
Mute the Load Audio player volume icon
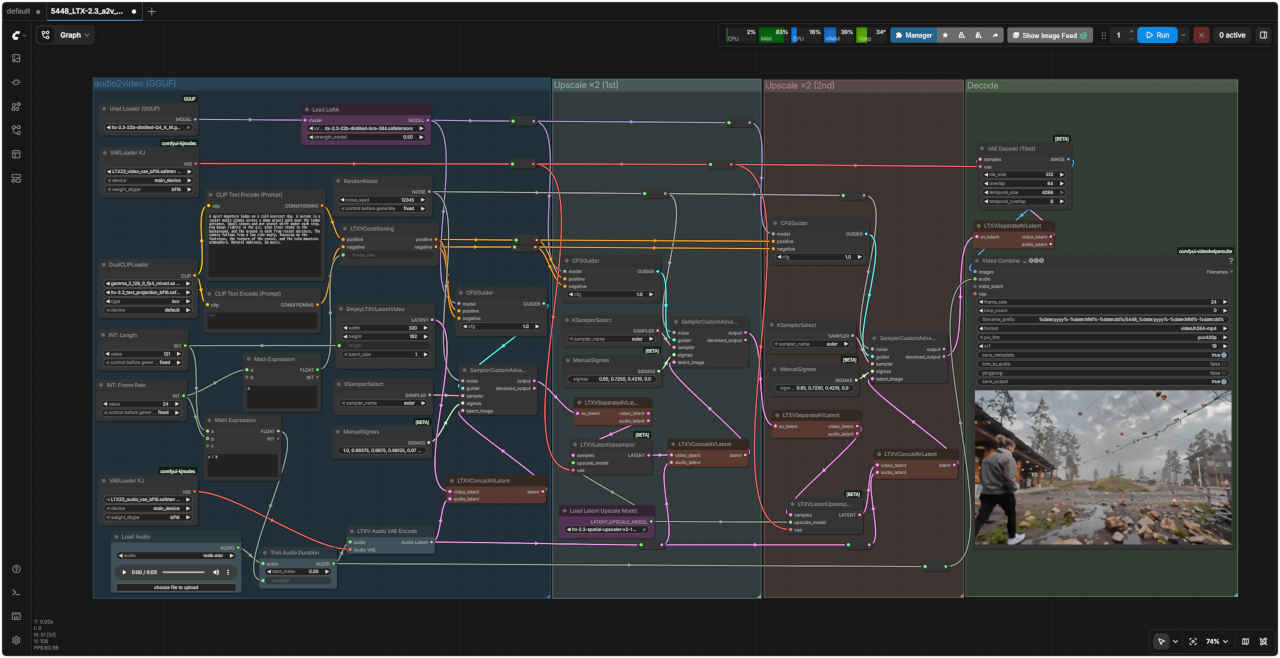tap(215, 572)
